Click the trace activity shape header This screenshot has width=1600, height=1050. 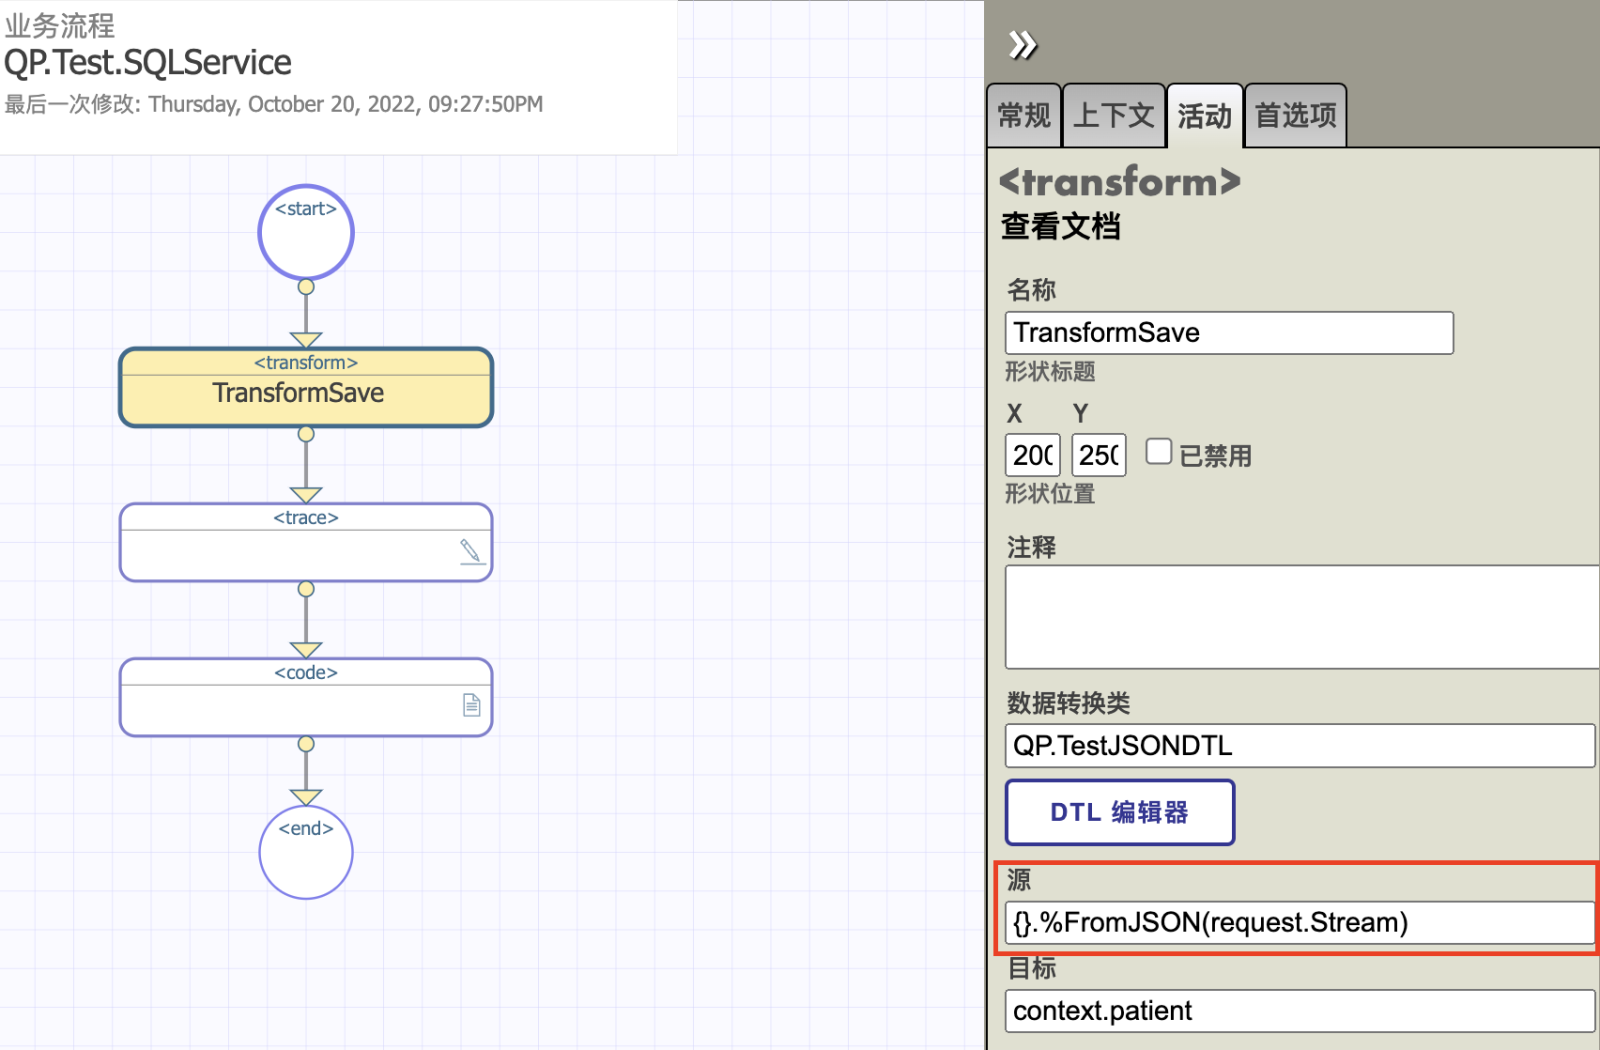(306, 518)
